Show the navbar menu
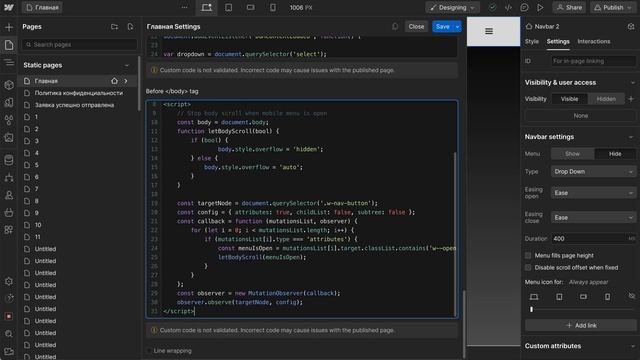 (x=572, y=154)
